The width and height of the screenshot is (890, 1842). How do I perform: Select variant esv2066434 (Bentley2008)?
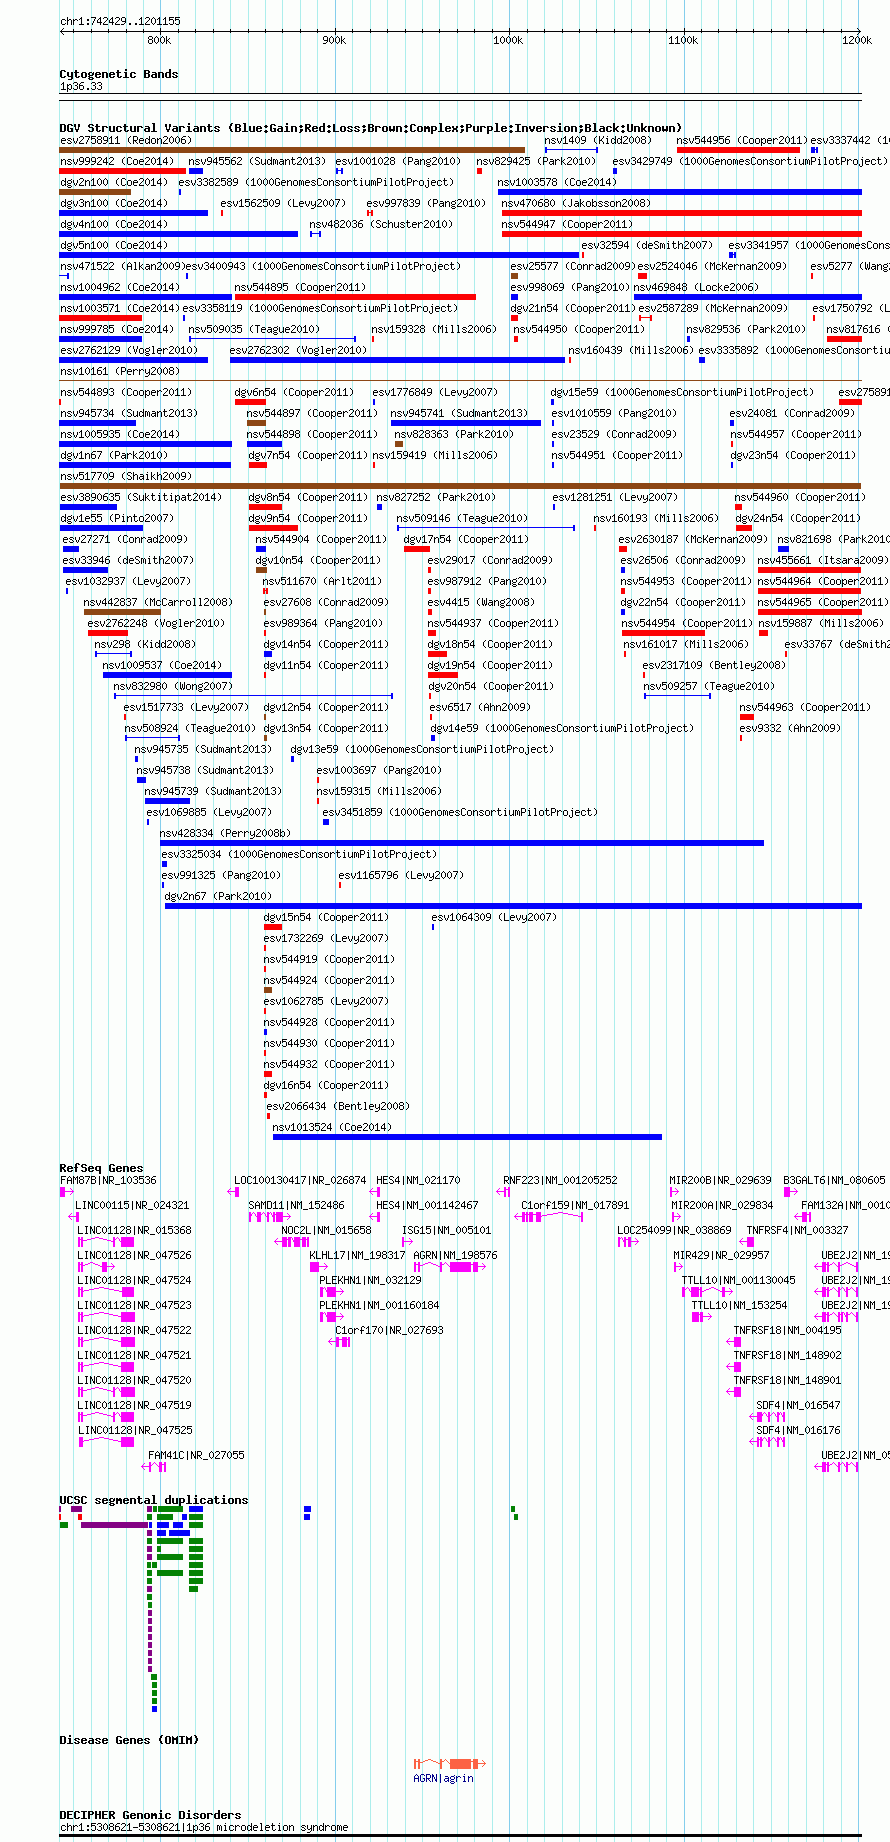[338, 1106]
